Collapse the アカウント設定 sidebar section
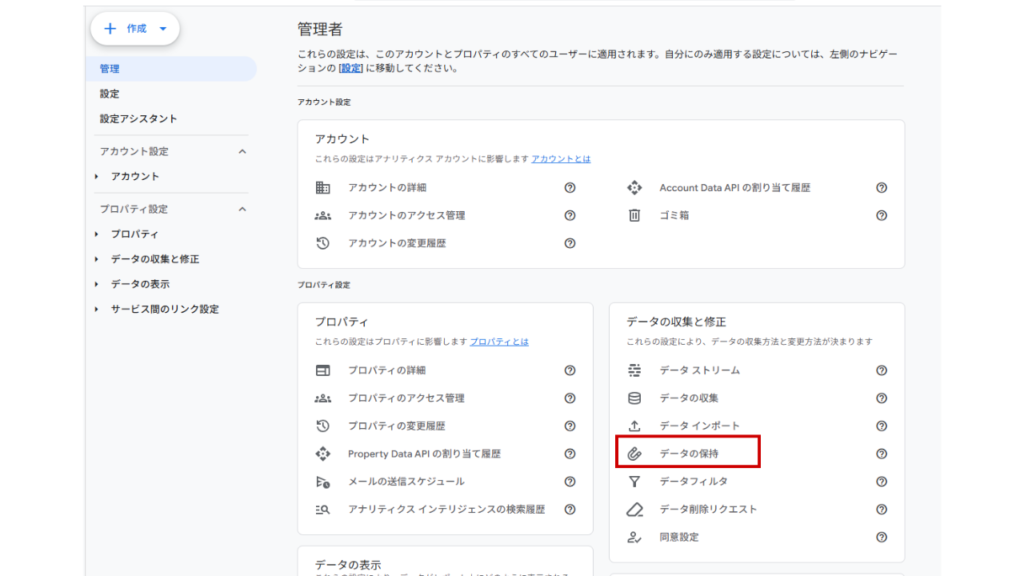Viewport: 1024px width, 576px height. coord(242,151)
